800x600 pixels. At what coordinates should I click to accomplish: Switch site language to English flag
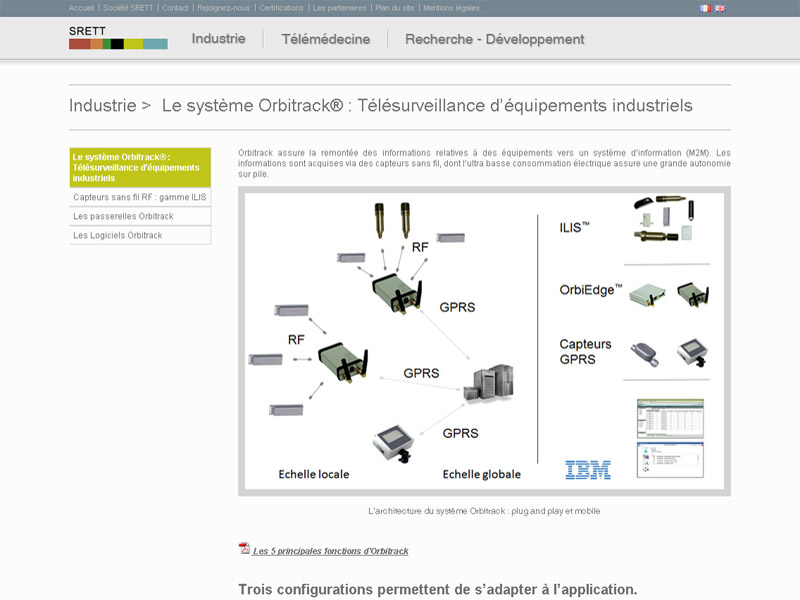(x=720, y=8)
